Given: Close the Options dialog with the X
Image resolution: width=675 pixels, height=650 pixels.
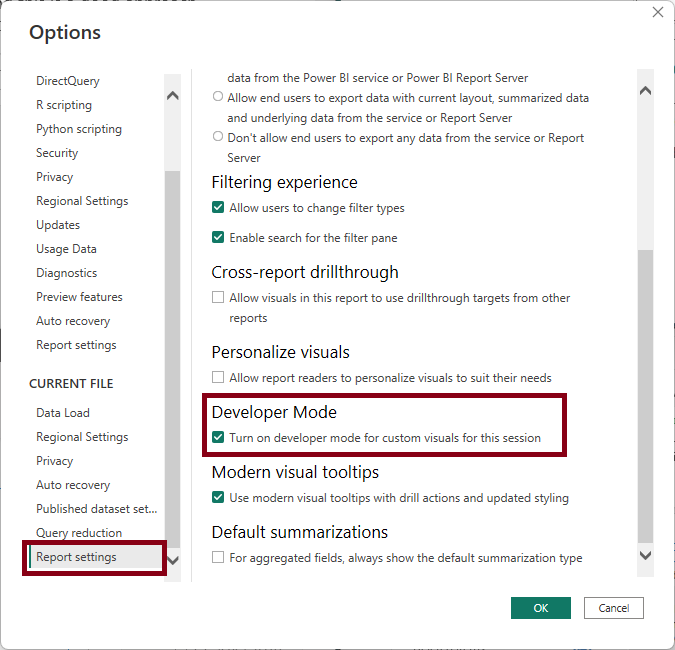Looking at the screenshot, I should pyautogui.click(x=657, y=12).
